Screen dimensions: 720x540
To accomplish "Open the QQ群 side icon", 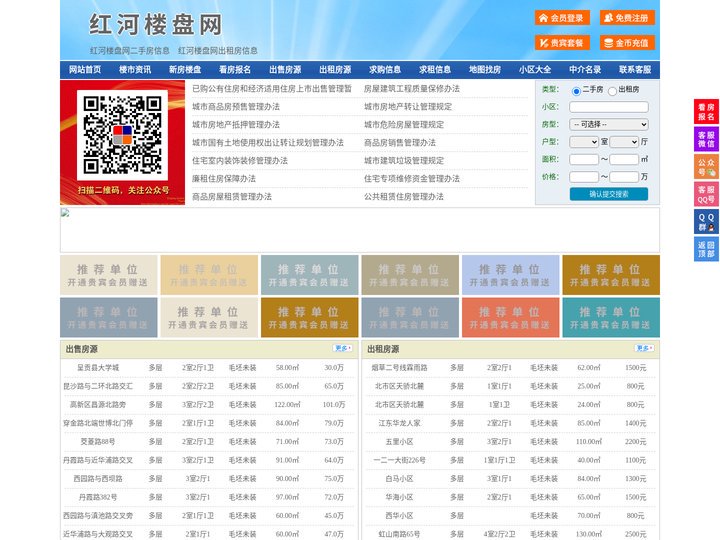I will tap(706, 222).
